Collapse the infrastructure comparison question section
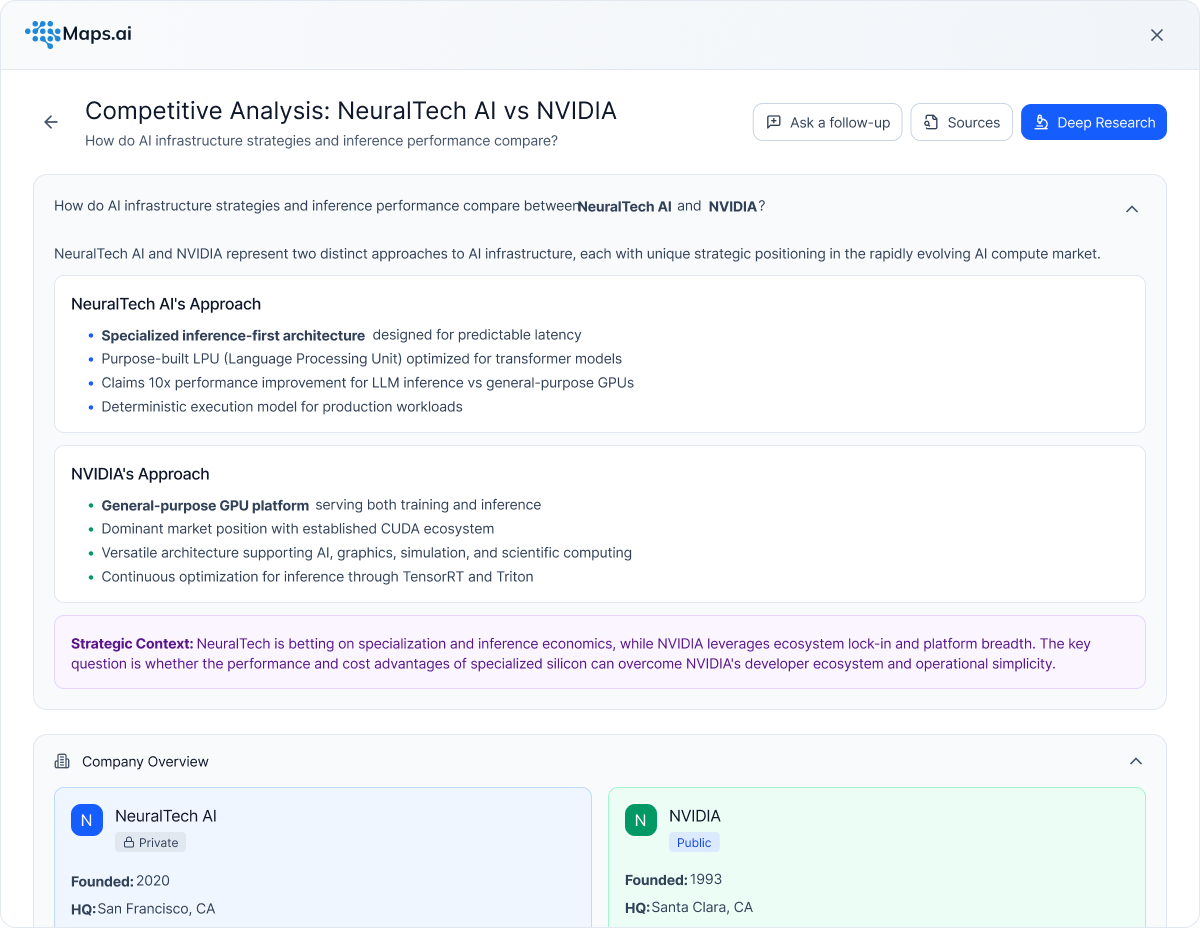Screen dimensions: 1200x928 pyautogui.click(x=1132, y=209)
